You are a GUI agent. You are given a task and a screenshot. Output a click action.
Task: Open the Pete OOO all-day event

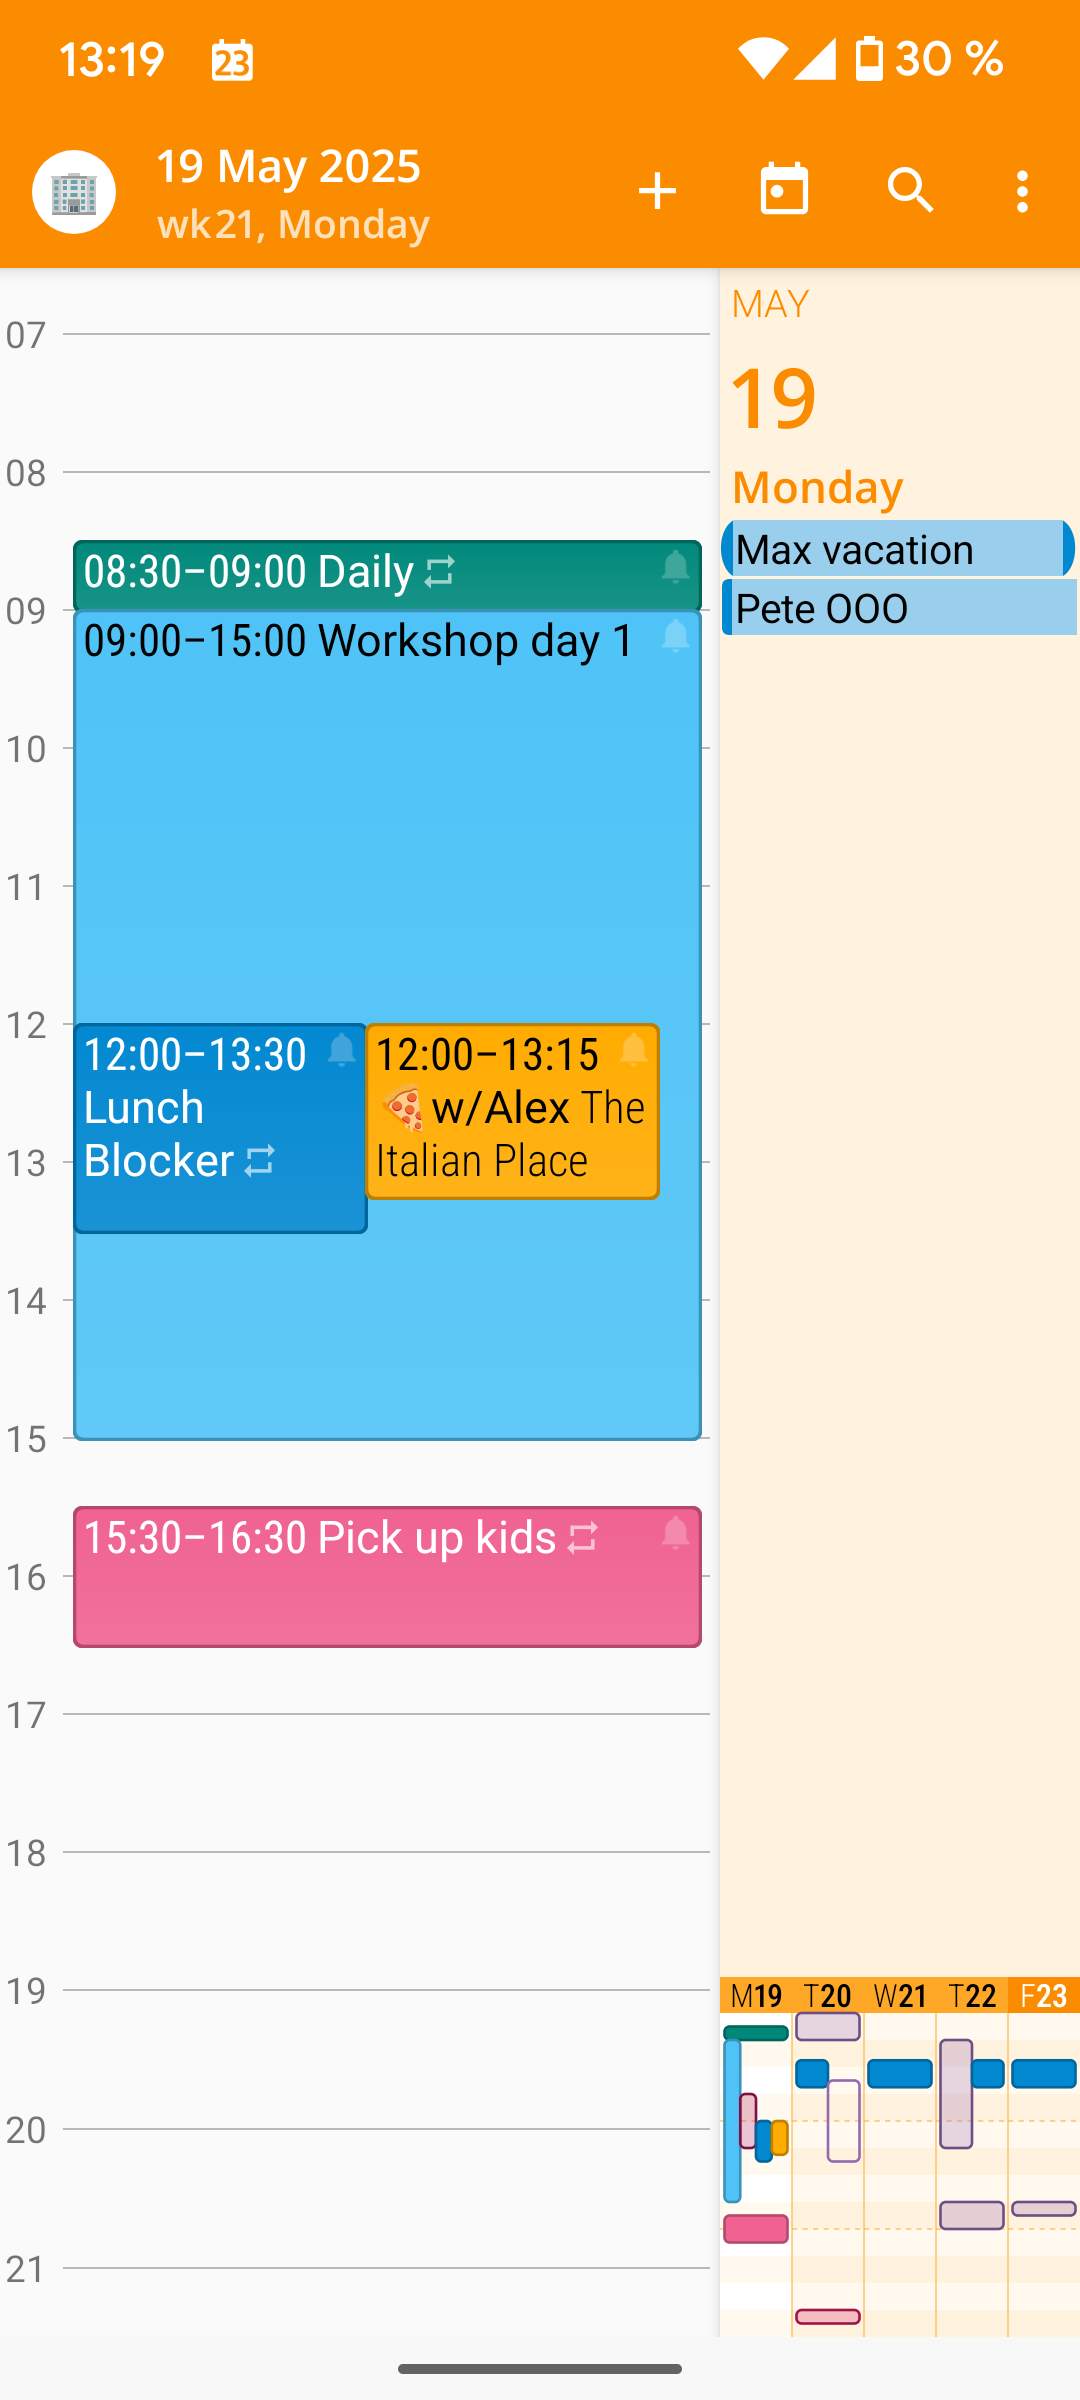(x=898, y=608)
